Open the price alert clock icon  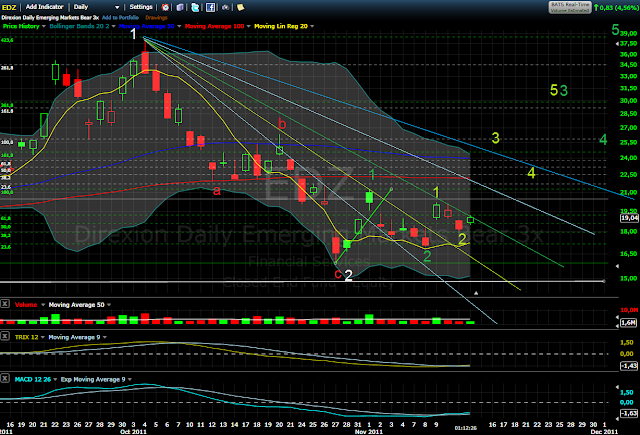tap(165, 7)
